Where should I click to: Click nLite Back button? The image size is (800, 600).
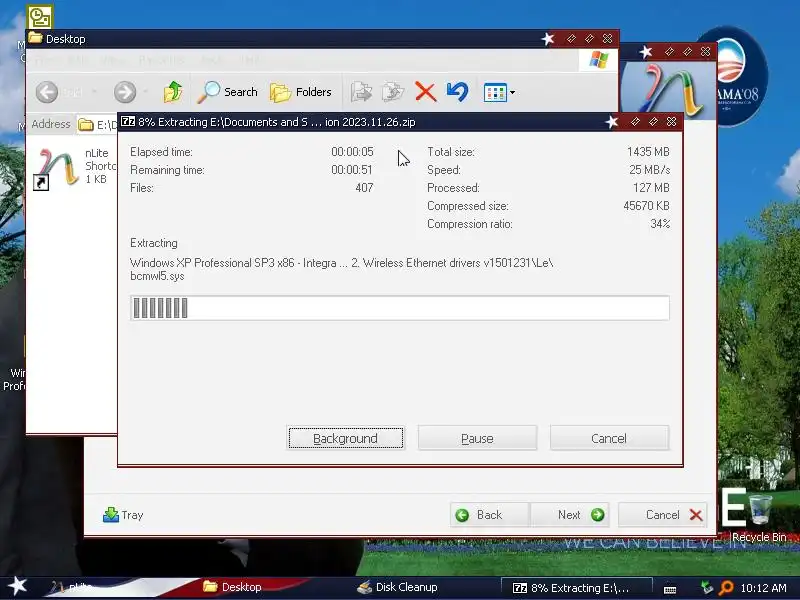click(490, 515)
